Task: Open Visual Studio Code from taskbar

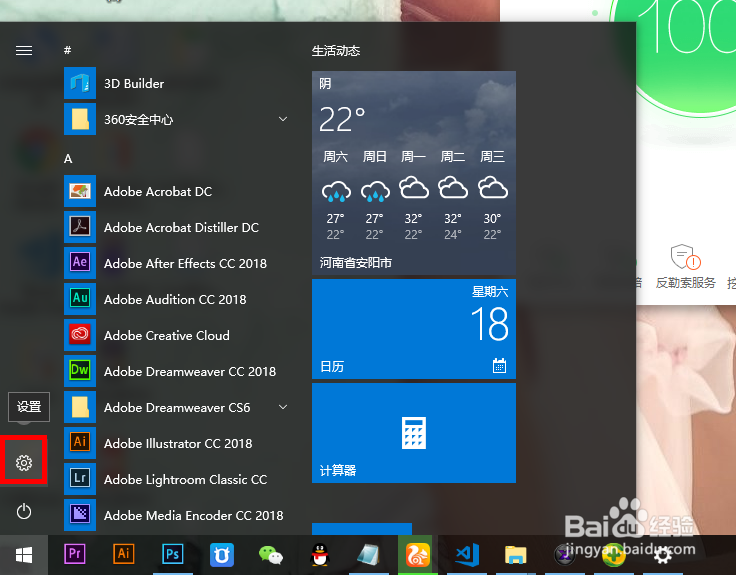Action: pos(467,555)
